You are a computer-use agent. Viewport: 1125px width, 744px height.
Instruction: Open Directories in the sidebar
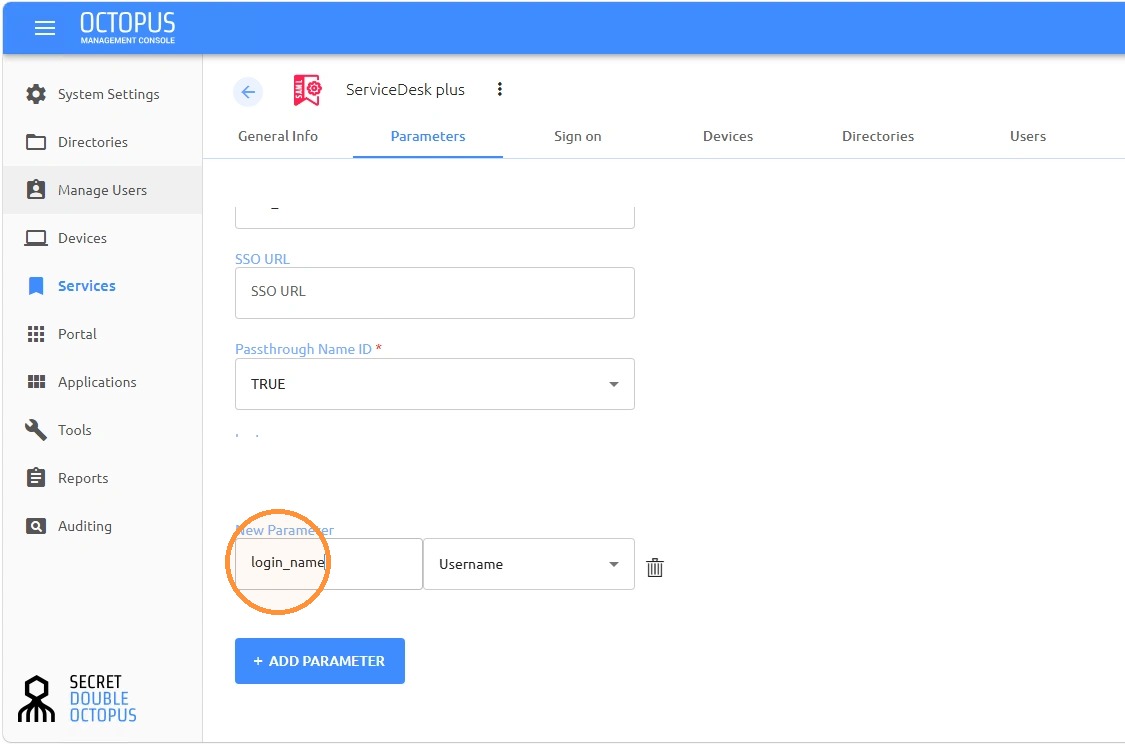pos(103,142)
